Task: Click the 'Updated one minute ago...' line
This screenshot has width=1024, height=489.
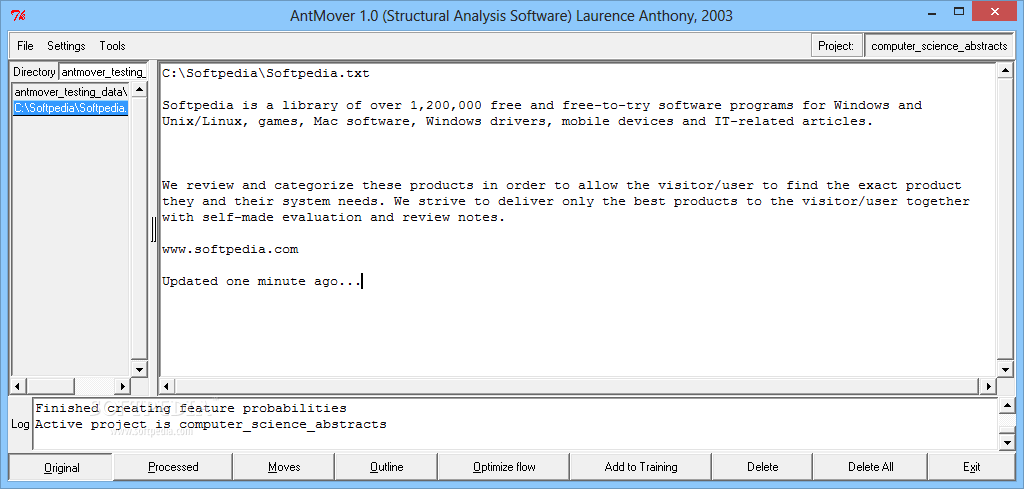Action: click(261, 281)
